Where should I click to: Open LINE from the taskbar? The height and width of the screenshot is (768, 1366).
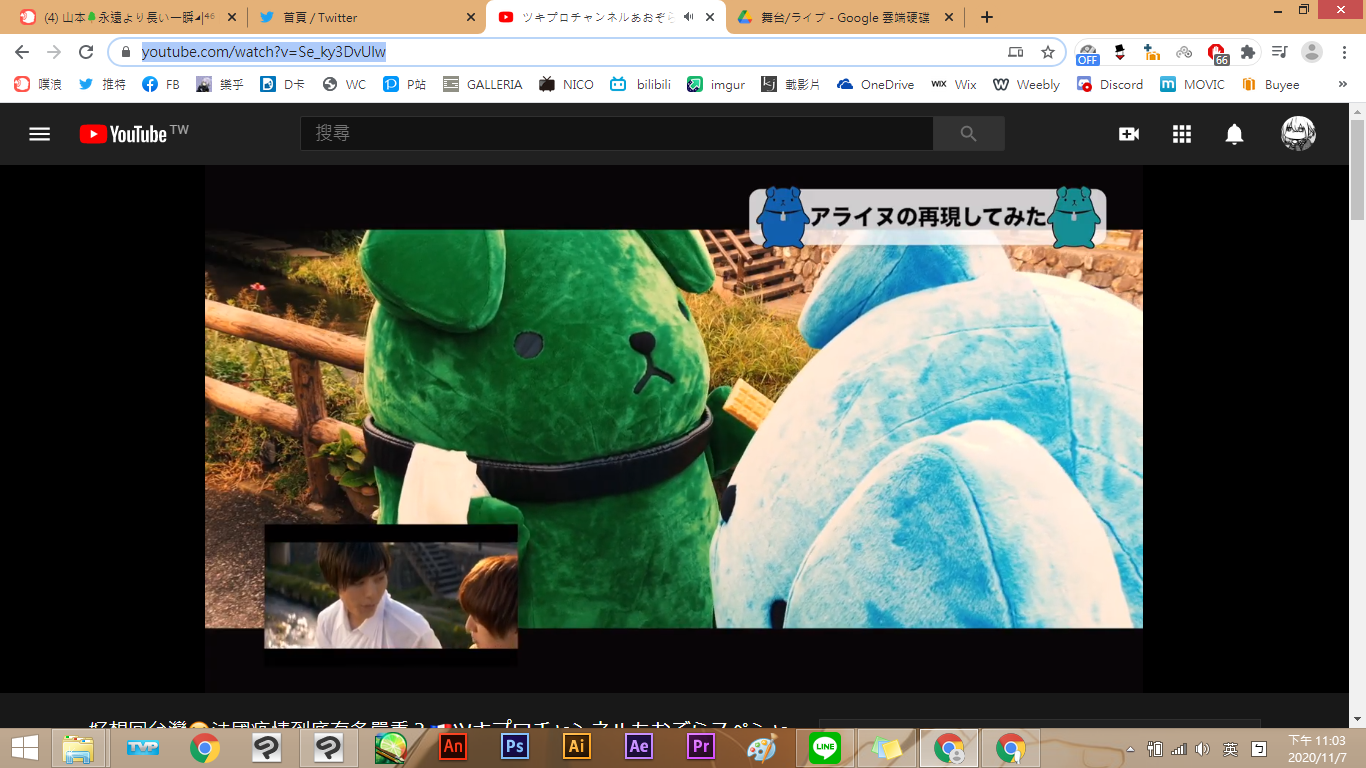(x=825, y=747)
